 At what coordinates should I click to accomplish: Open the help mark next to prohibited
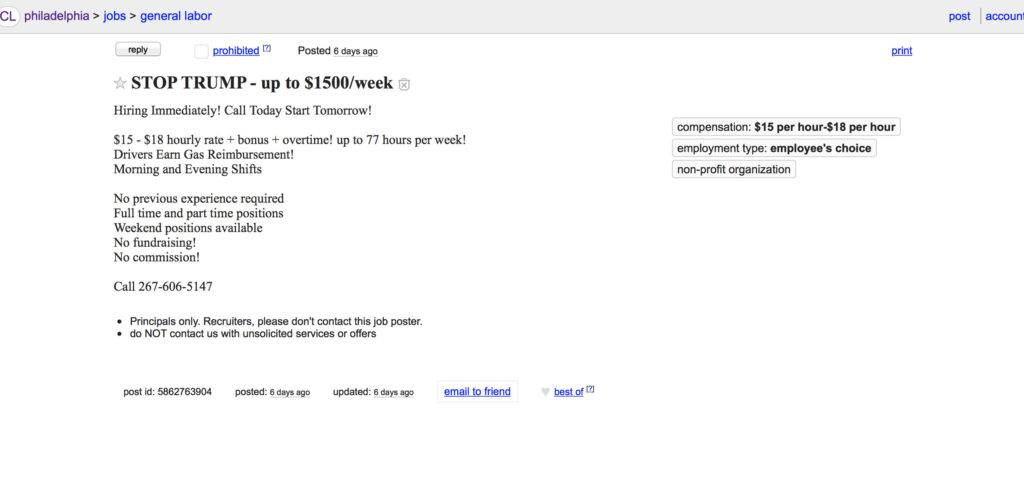(x=266, y=48)
